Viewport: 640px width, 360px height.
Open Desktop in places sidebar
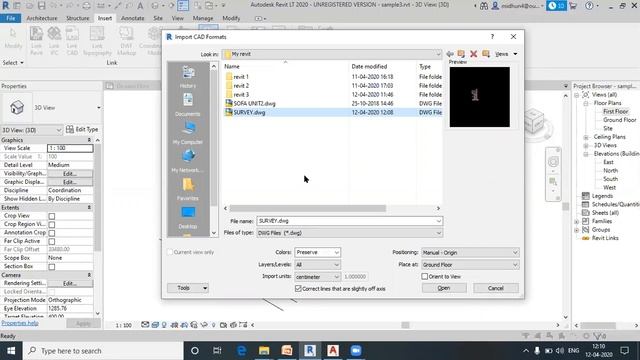188,217
